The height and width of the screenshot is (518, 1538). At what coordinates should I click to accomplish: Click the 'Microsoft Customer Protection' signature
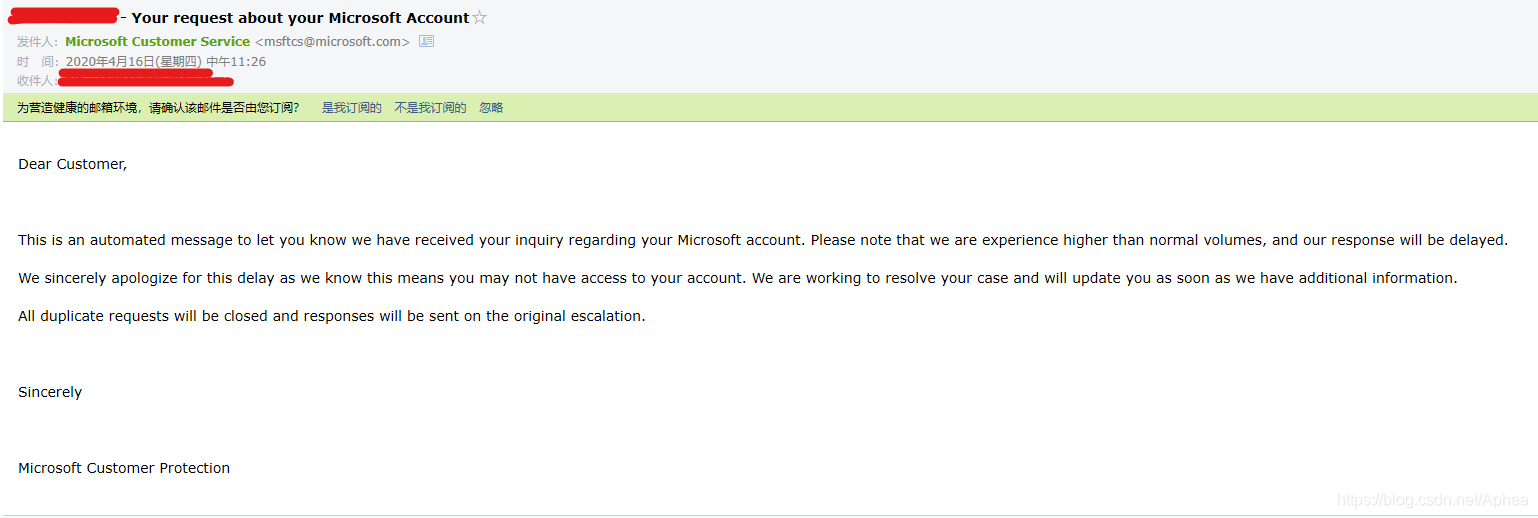click(x=124, y=468)
